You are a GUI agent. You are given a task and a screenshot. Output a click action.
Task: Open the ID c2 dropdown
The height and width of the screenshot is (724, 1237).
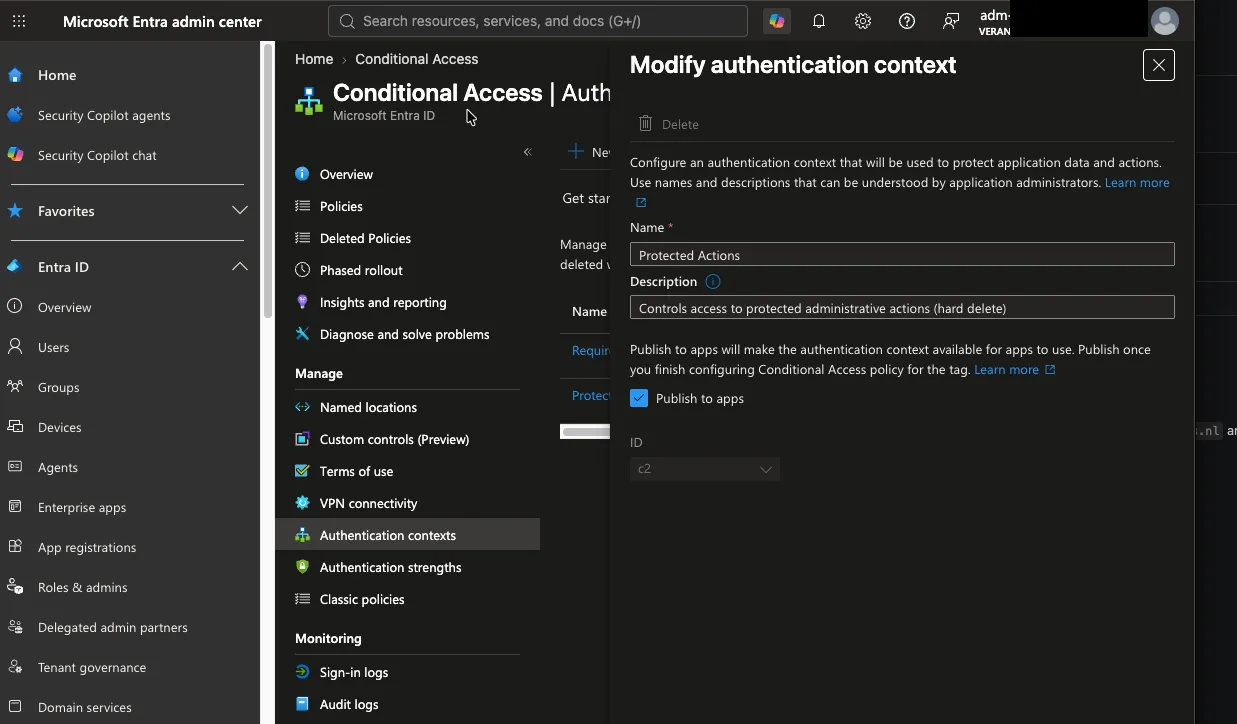(705, 469)
